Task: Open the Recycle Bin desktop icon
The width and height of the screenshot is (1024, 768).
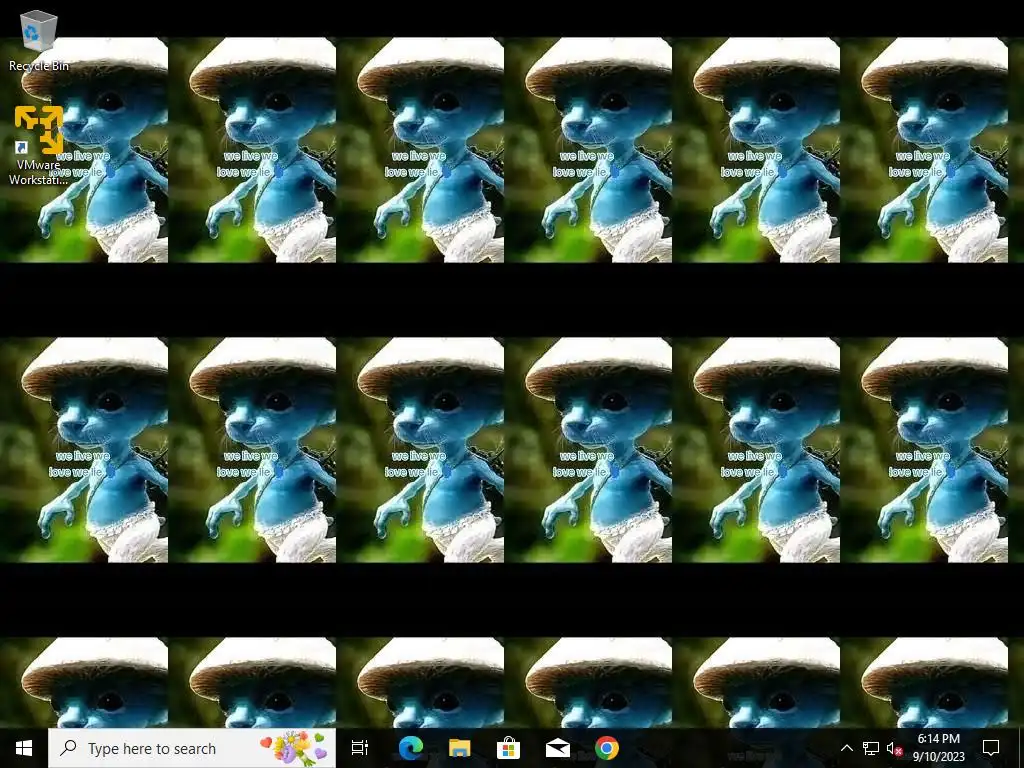Action: tap(39, 40)
